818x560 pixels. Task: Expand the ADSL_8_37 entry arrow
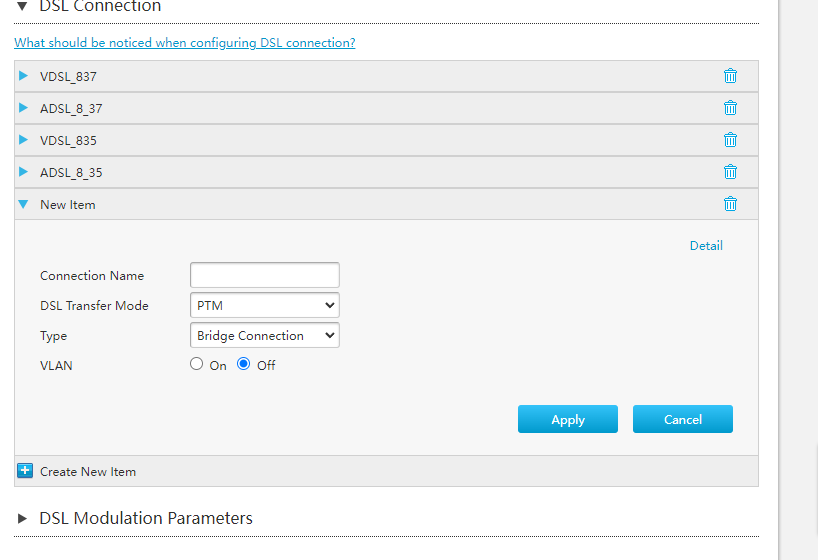point(23,108)
